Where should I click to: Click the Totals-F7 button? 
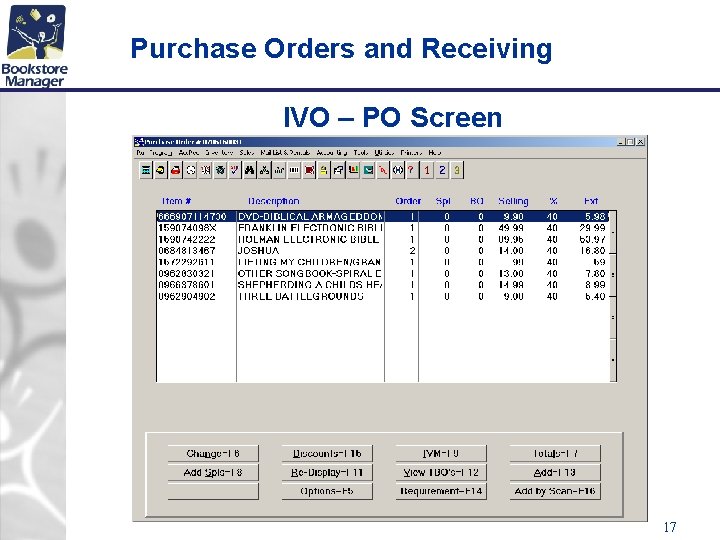[x=555, y=453]
